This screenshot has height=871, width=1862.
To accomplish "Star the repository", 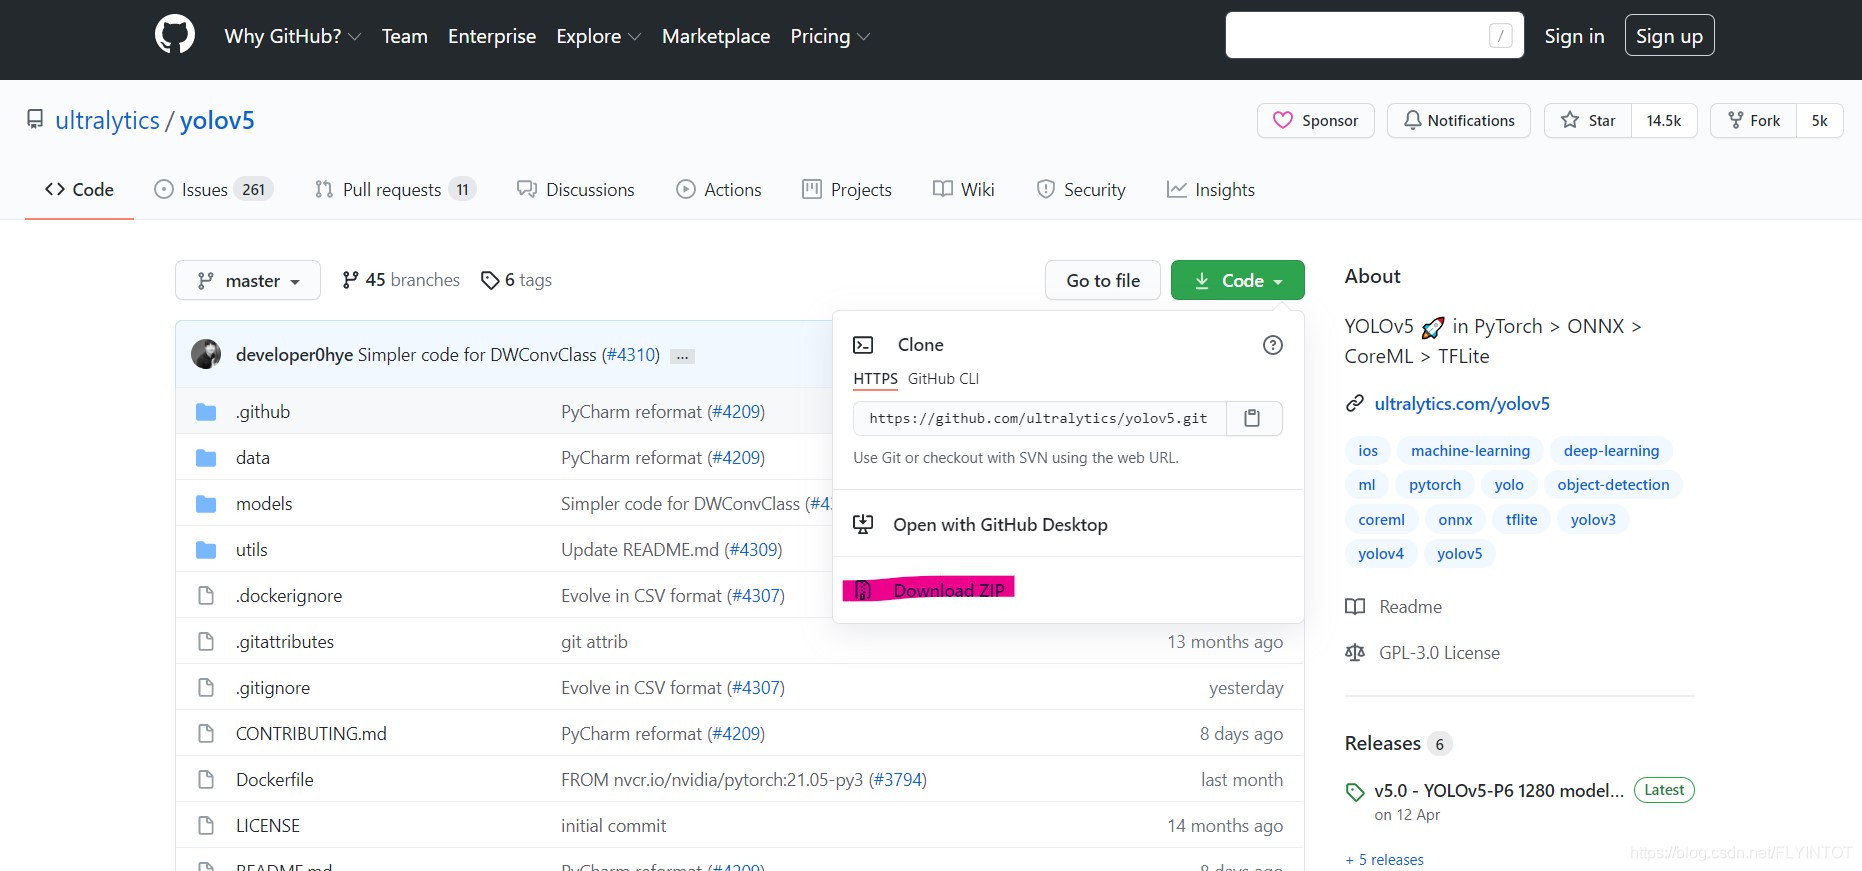I will [1588, 120].
